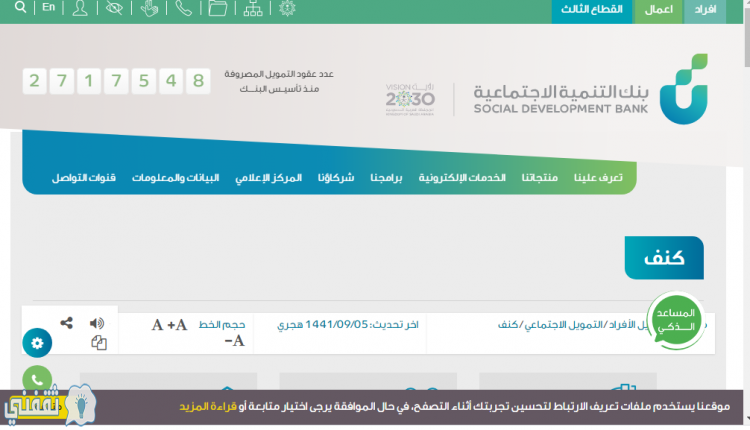This screenshot has width=750, height=430.
Task: Open the شركاؤنا menu
Action: coord(336,177)
